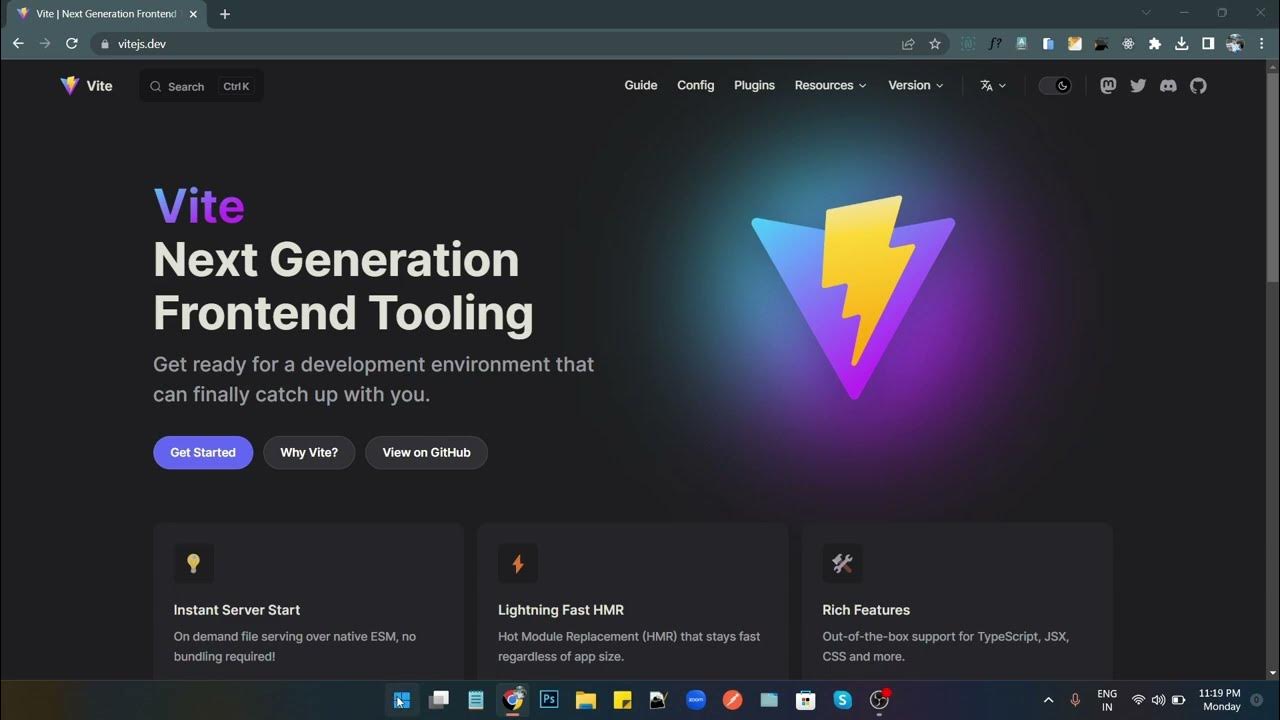Click the Vite logo in the navbar

(x=69, y=86)
